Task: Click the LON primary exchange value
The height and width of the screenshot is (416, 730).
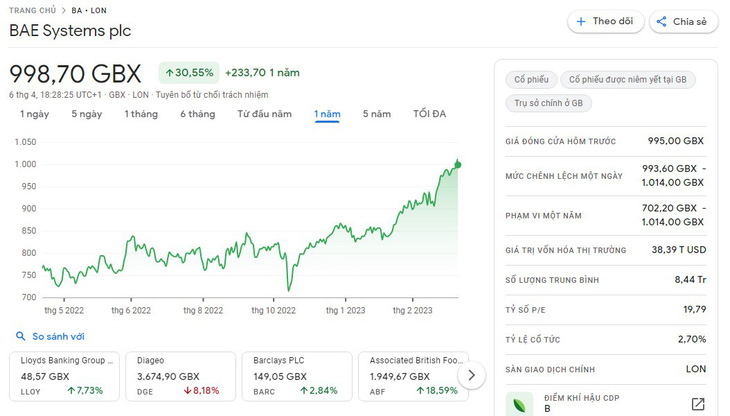Action: point(696,369)
